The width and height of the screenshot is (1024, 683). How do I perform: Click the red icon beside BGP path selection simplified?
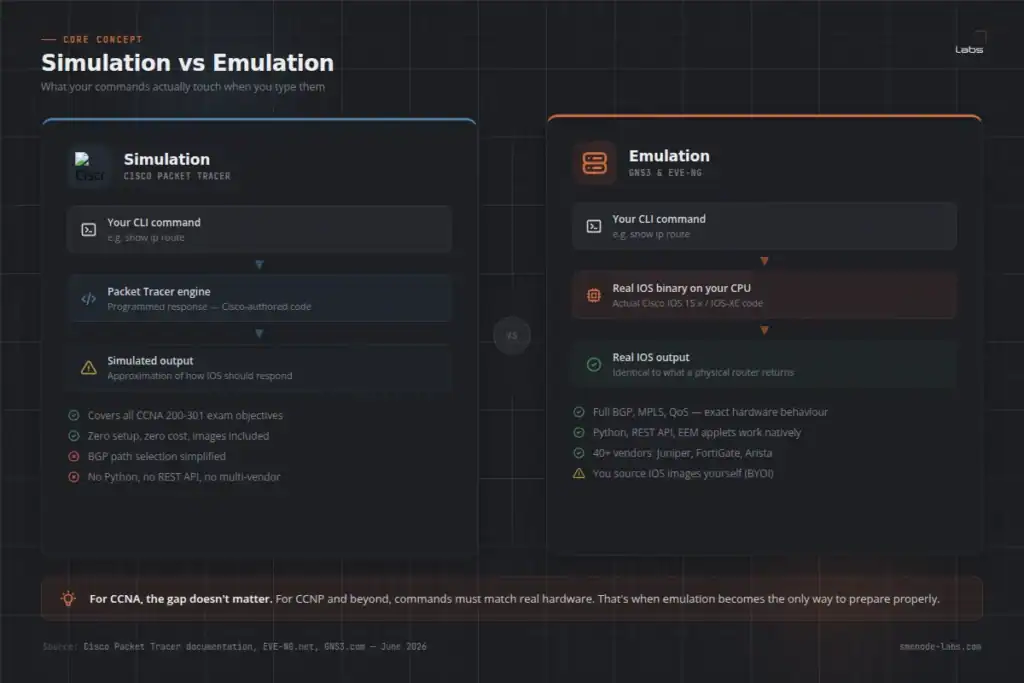74,456
